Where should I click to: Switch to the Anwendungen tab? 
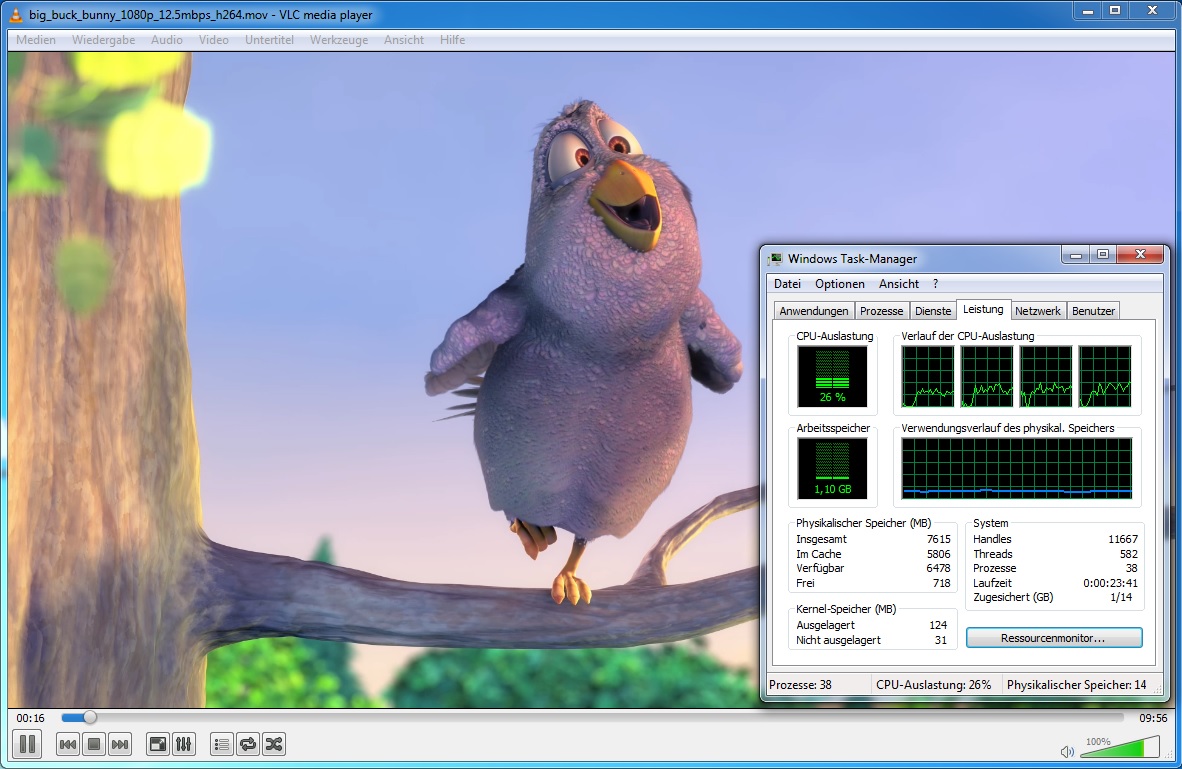pyautogui.click(x=813, y=311)
